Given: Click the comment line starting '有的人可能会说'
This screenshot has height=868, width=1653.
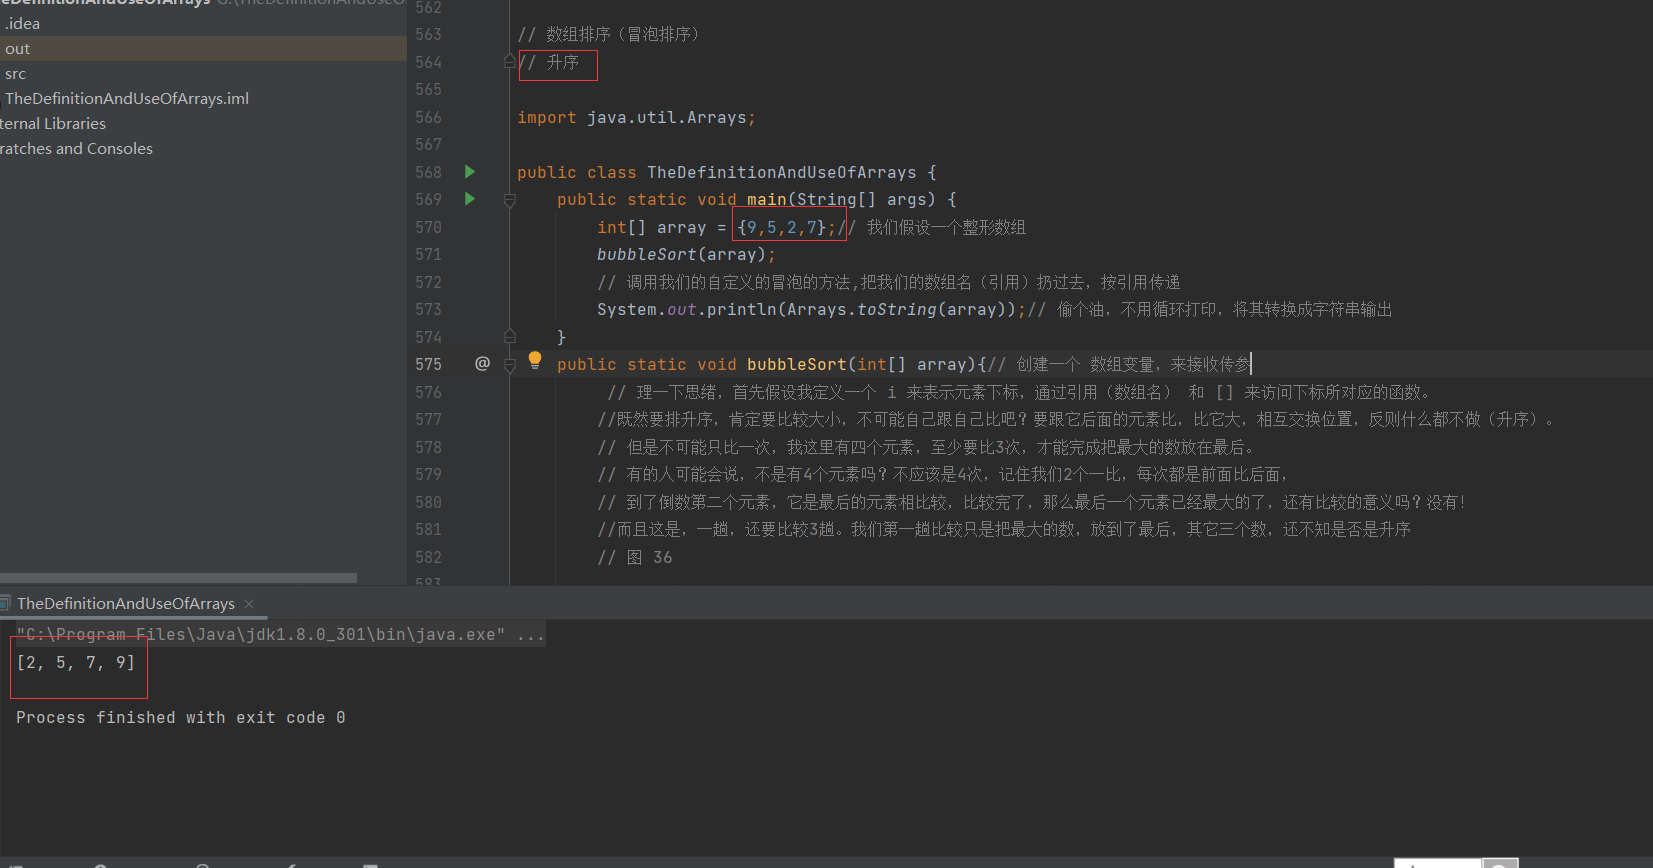Looking at the screenshot, I should [x=945, y=474].
